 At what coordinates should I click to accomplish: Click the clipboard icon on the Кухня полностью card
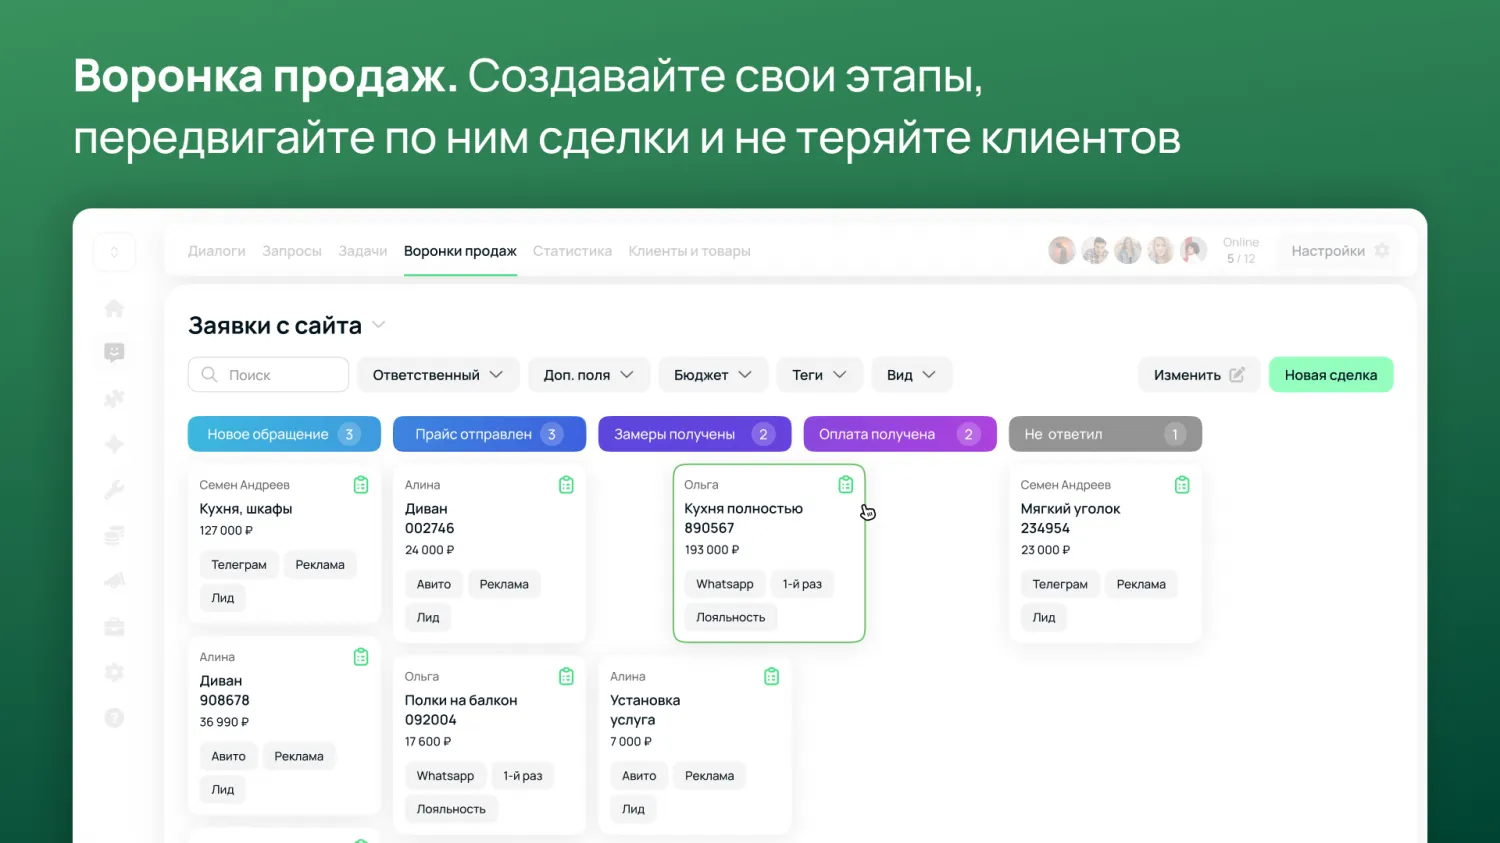pyautogui.click(x=845, y=485)
